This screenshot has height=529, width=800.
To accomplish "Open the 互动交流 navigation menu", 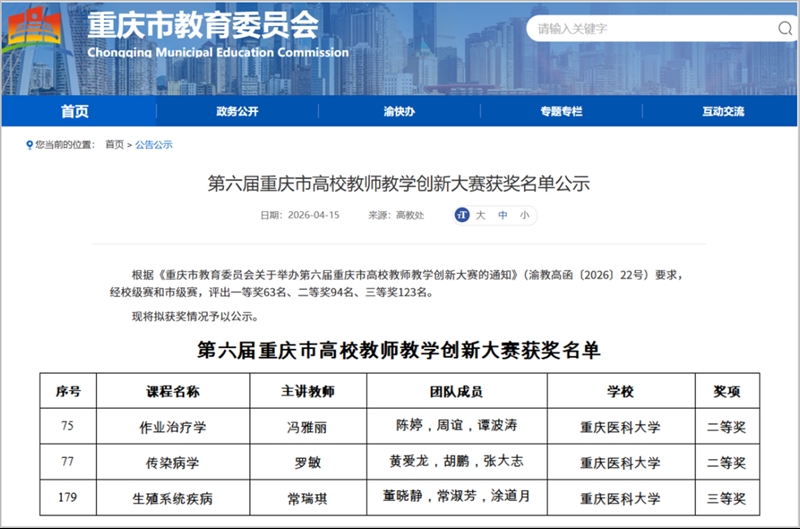I will pyautogui.click(x=722, y=111).
